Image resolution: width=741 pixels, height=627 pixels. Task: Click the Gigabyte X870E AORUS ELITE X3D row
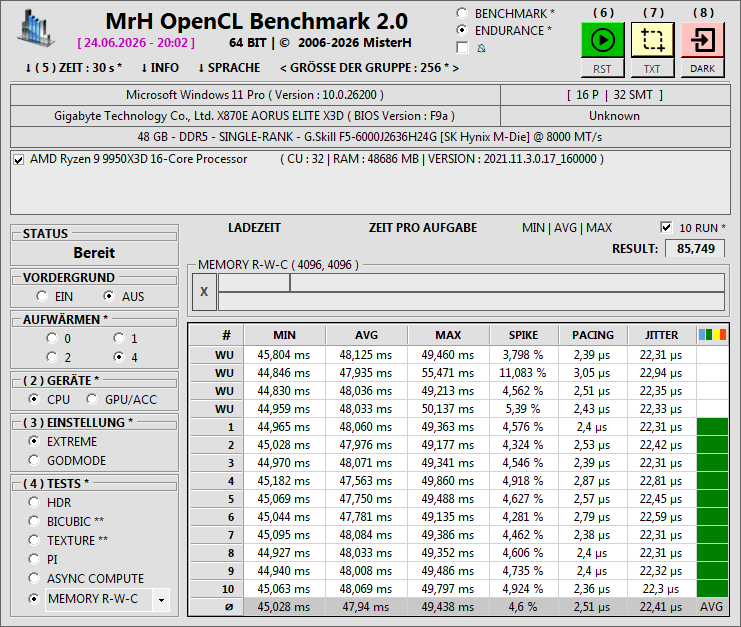pos(255,116)
